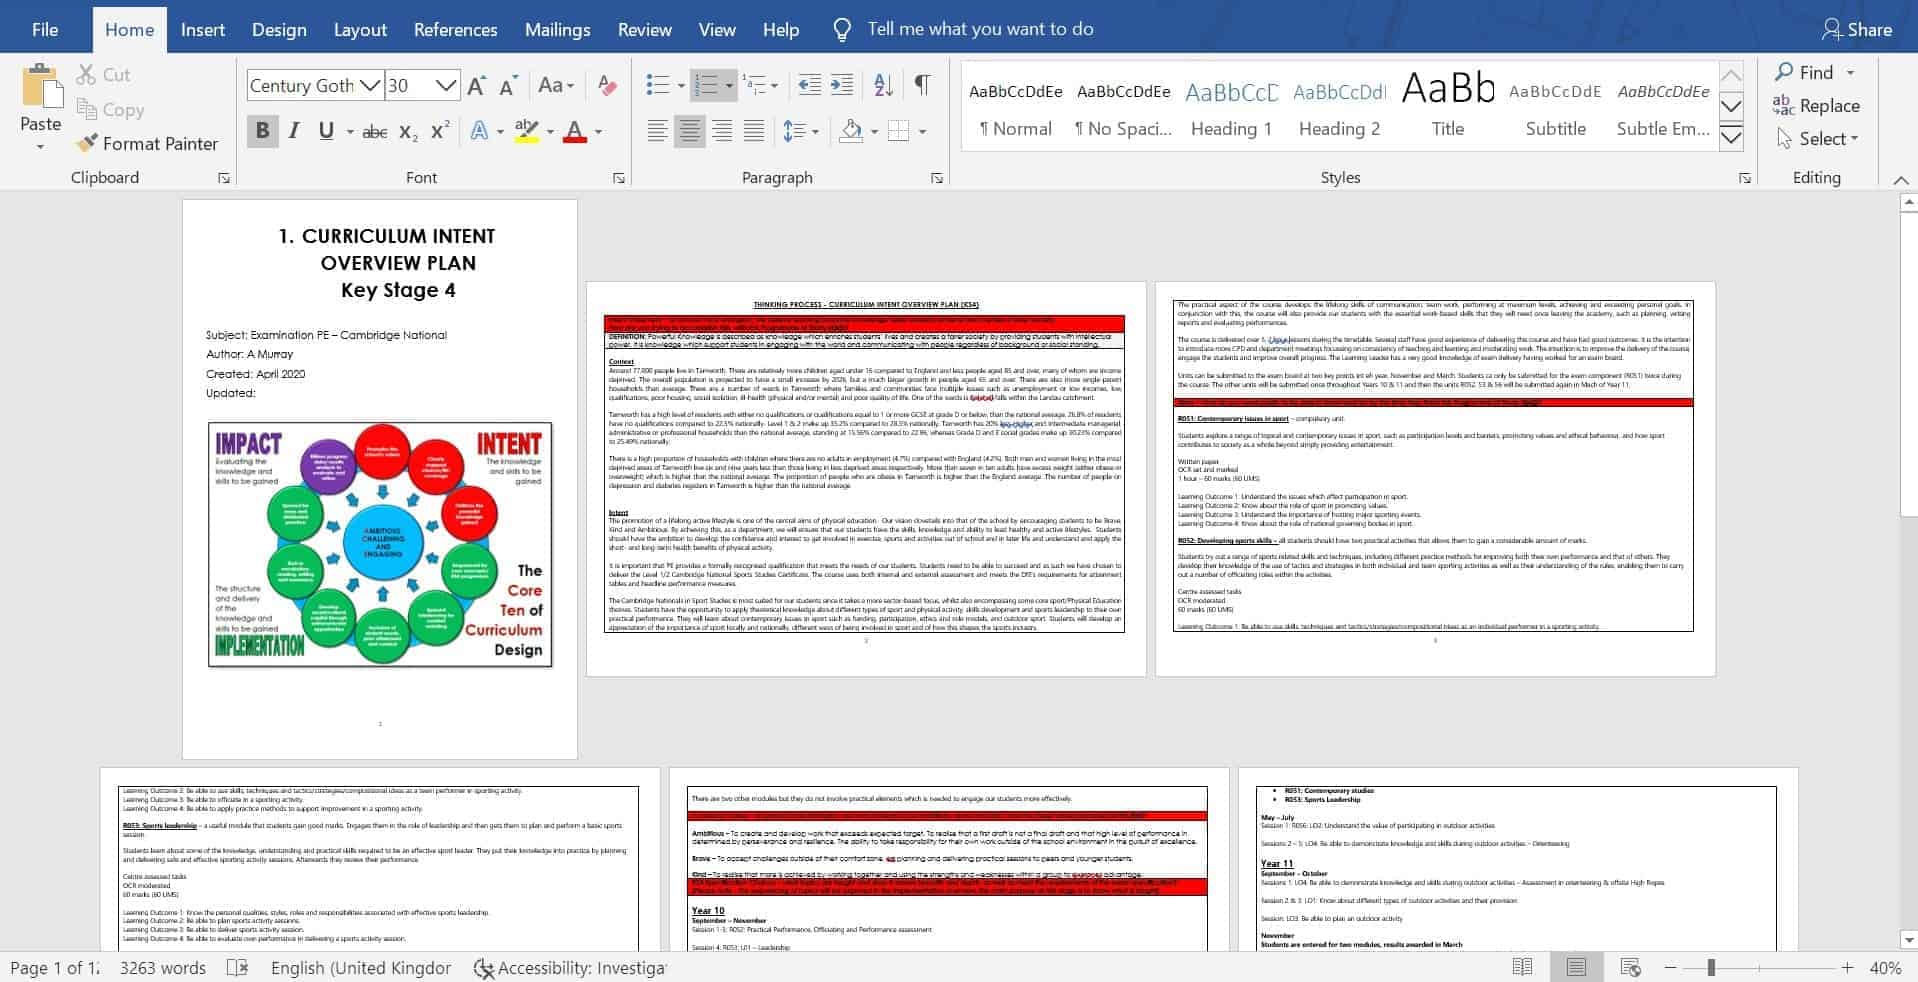Screen dimensions: 1918x982
Task: Click the Share button
Action: (x=1856, y=29)
